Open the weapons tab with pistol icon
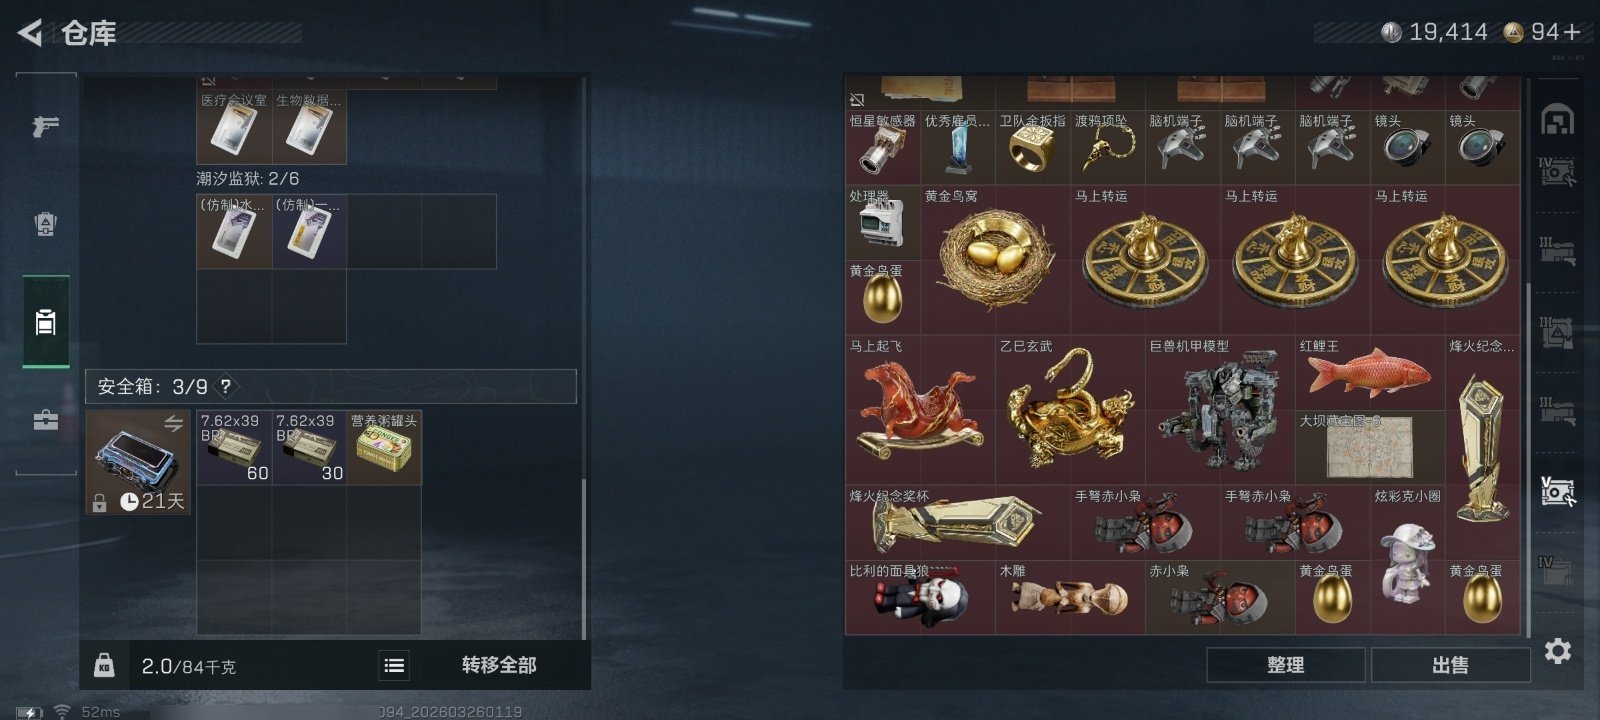This screenshot has width=1600, height=720. coord(46,126)
